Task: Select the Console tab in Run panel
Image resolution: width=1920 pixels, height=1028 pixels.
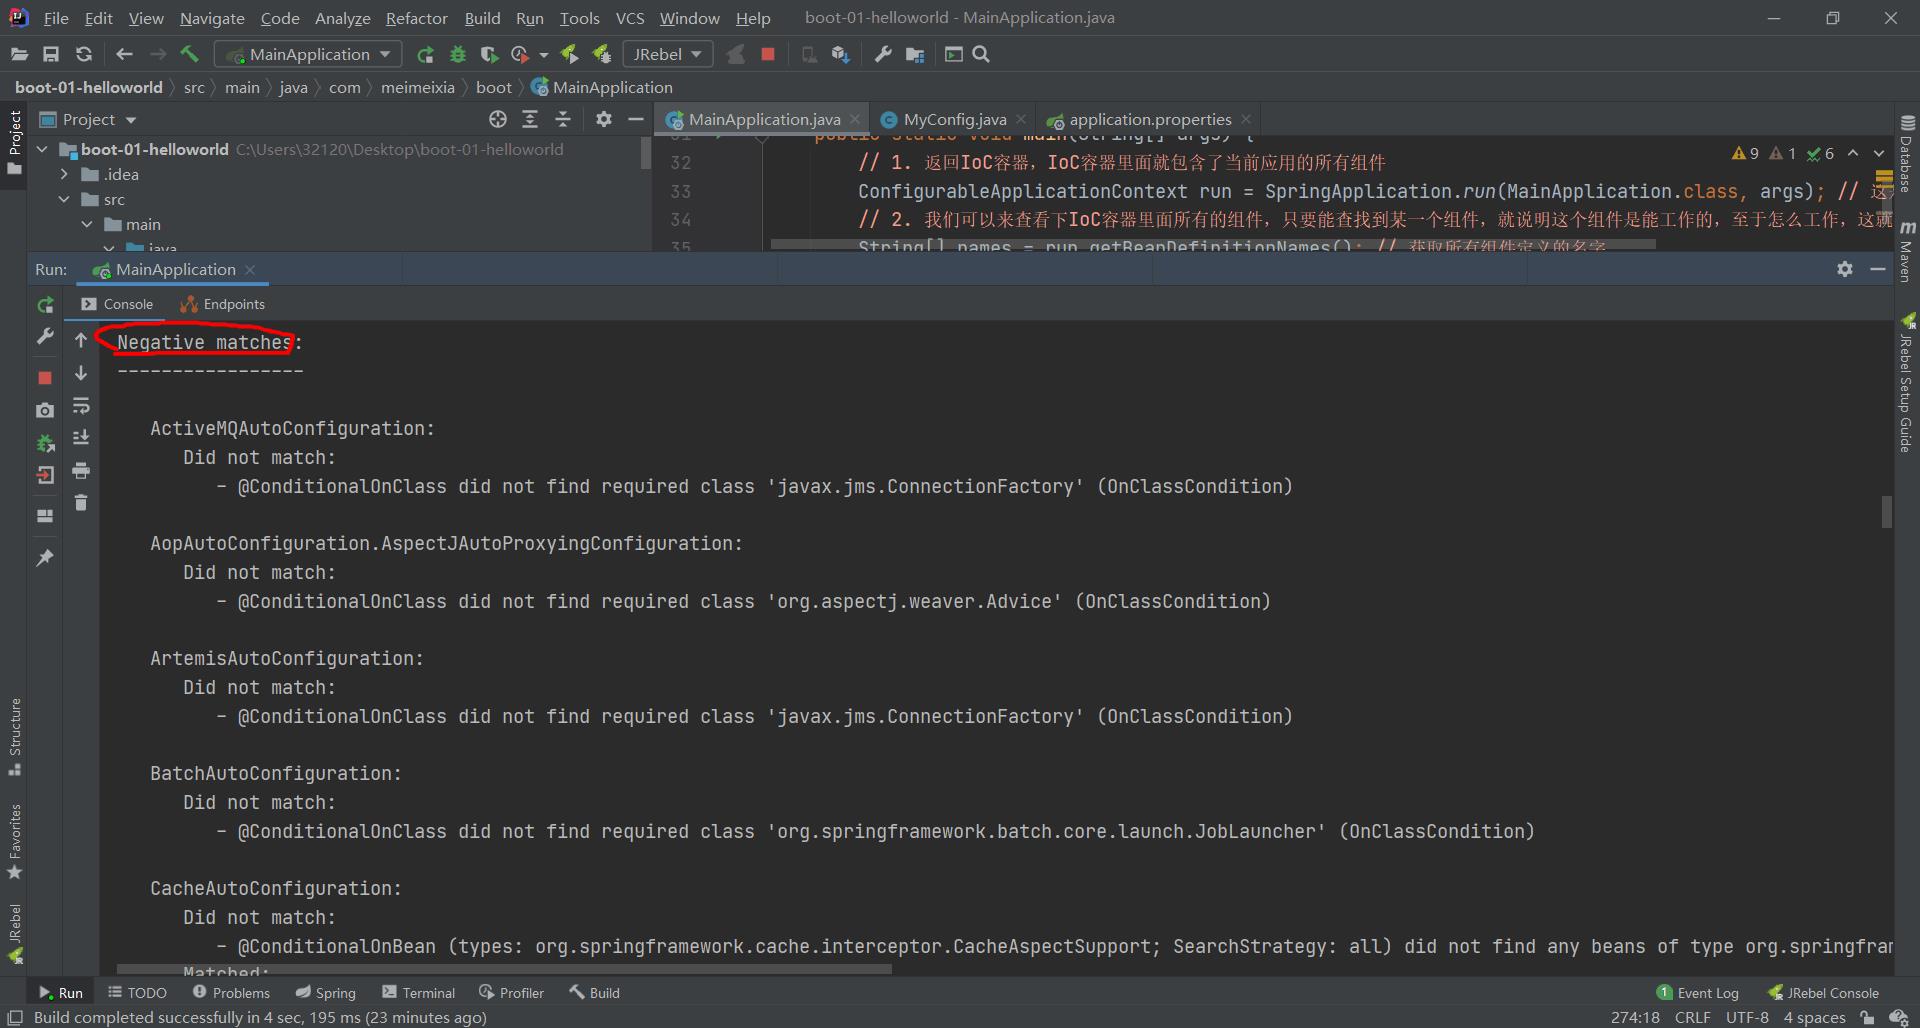Action: click(117, 304)
